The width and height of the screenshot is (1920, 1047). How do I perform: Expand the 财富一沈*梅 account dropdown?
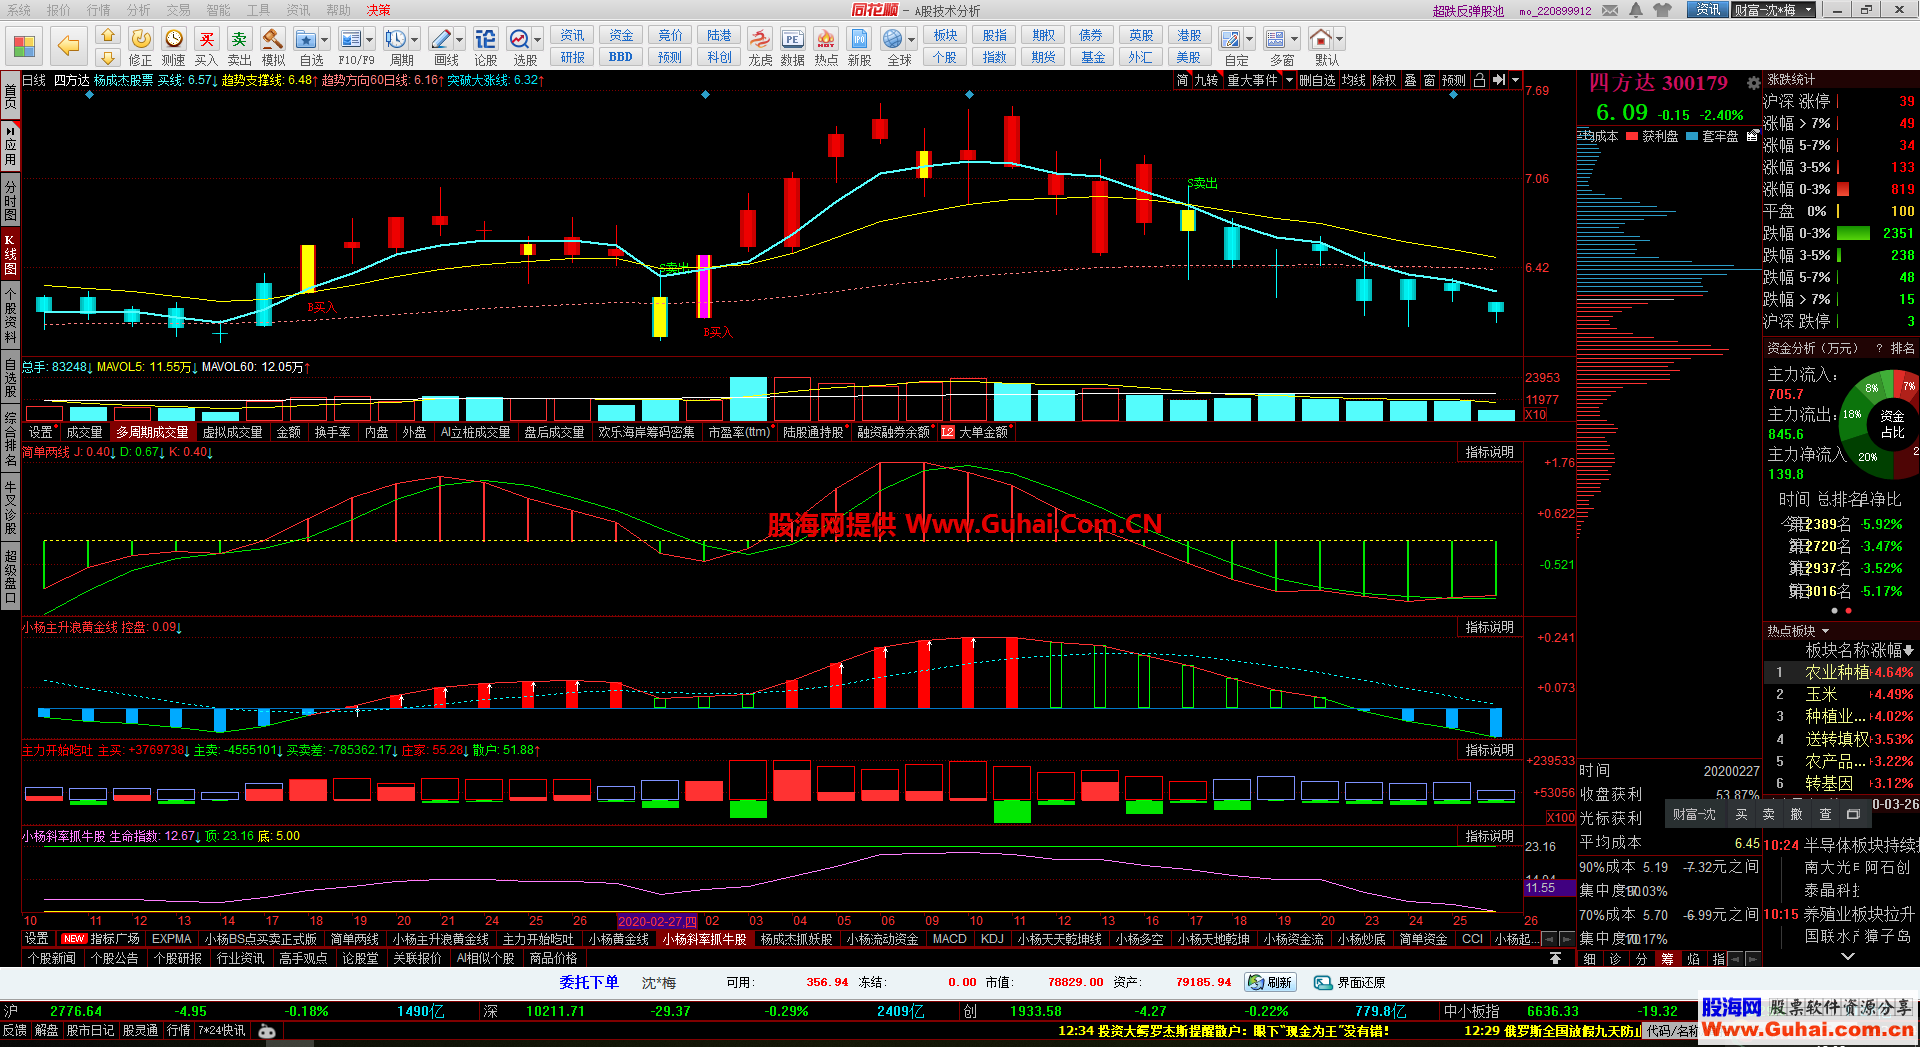(1809, 10)
